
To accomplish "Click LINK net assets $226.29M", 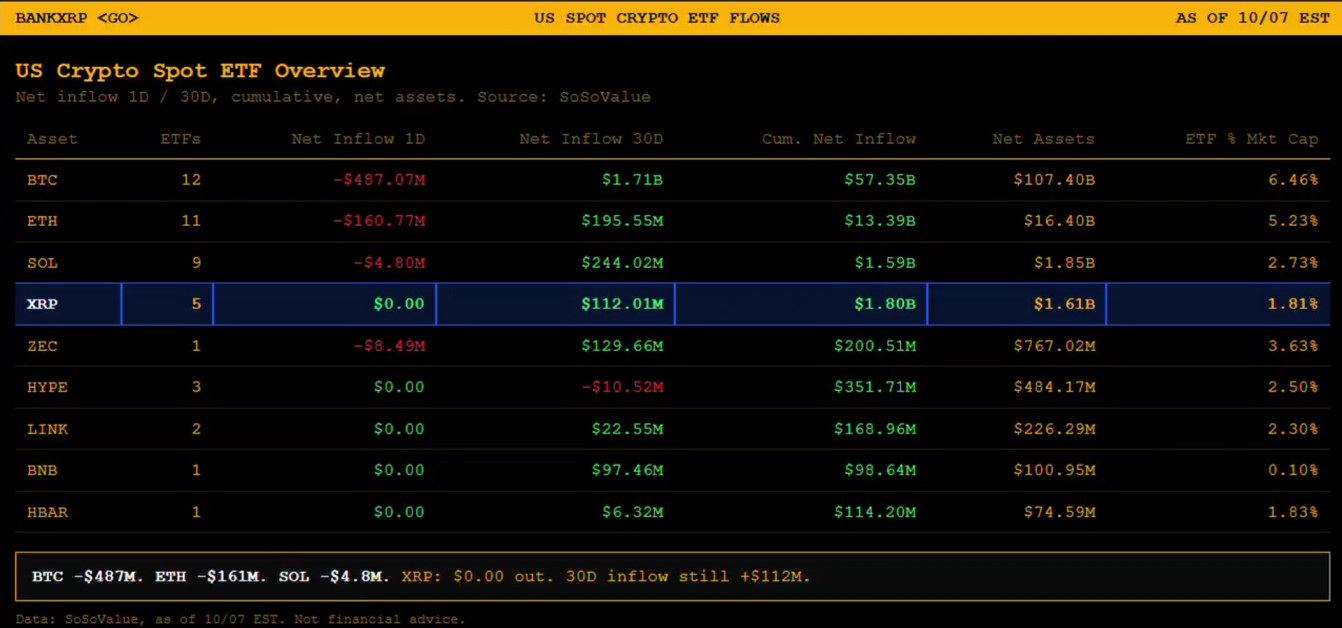I will tap(1053, 429).
